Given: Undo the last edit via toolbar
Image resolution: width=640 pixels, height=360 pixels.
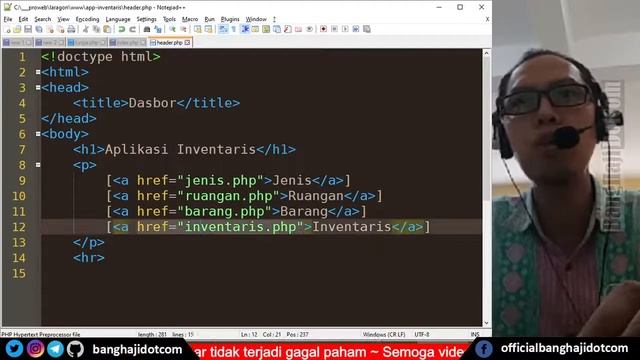Looking at the screenshot, I should 121,29.
